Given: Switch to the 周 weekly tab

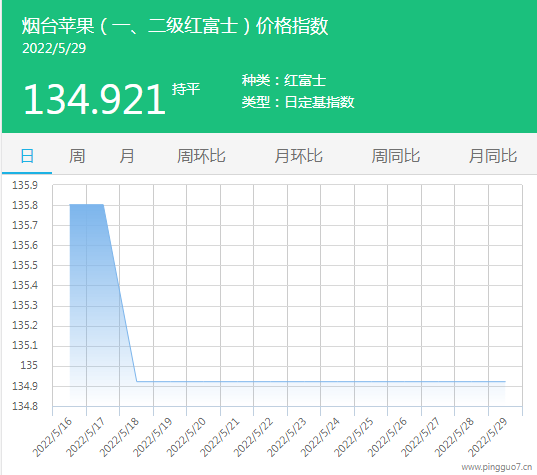Looking at the screenshot, I should [77, 156].
